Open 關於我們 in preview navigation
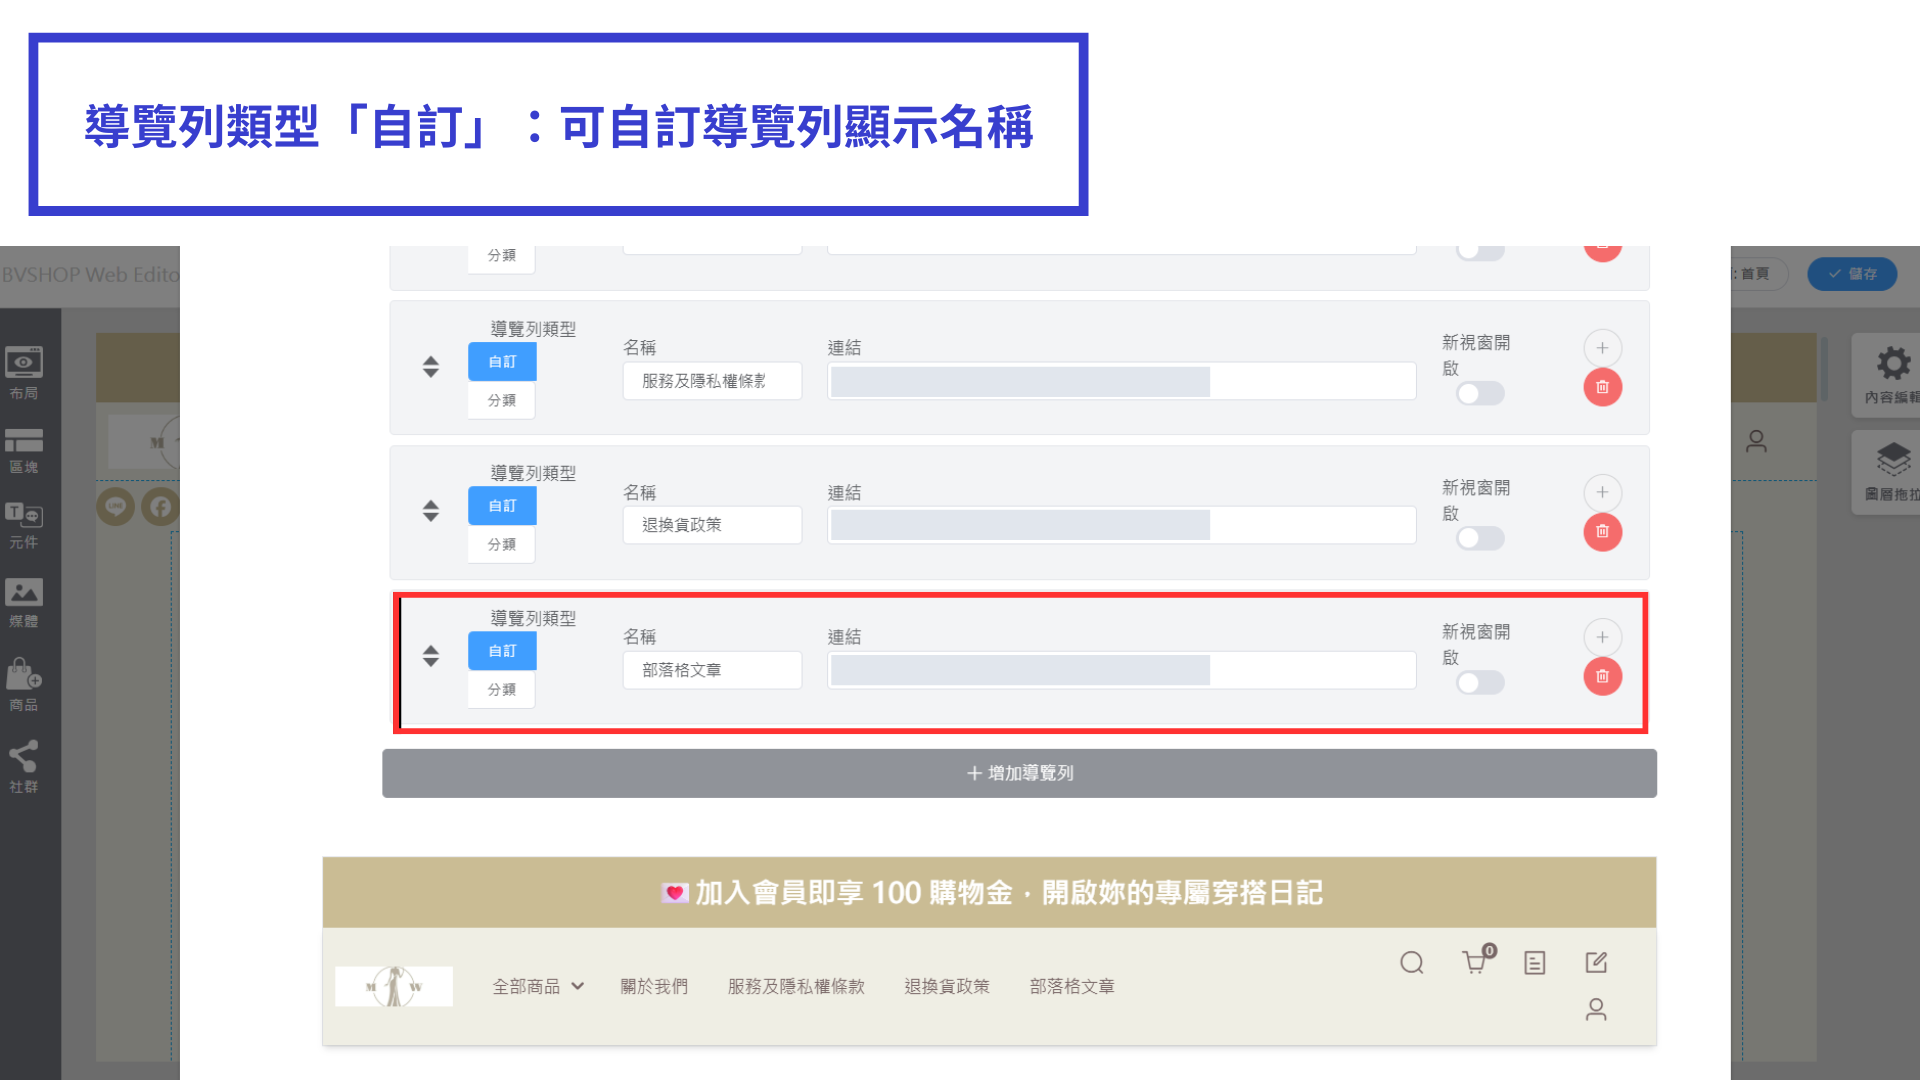Image resolution: width=1920 pixels, height=1080 pixels. click(654, 986)
